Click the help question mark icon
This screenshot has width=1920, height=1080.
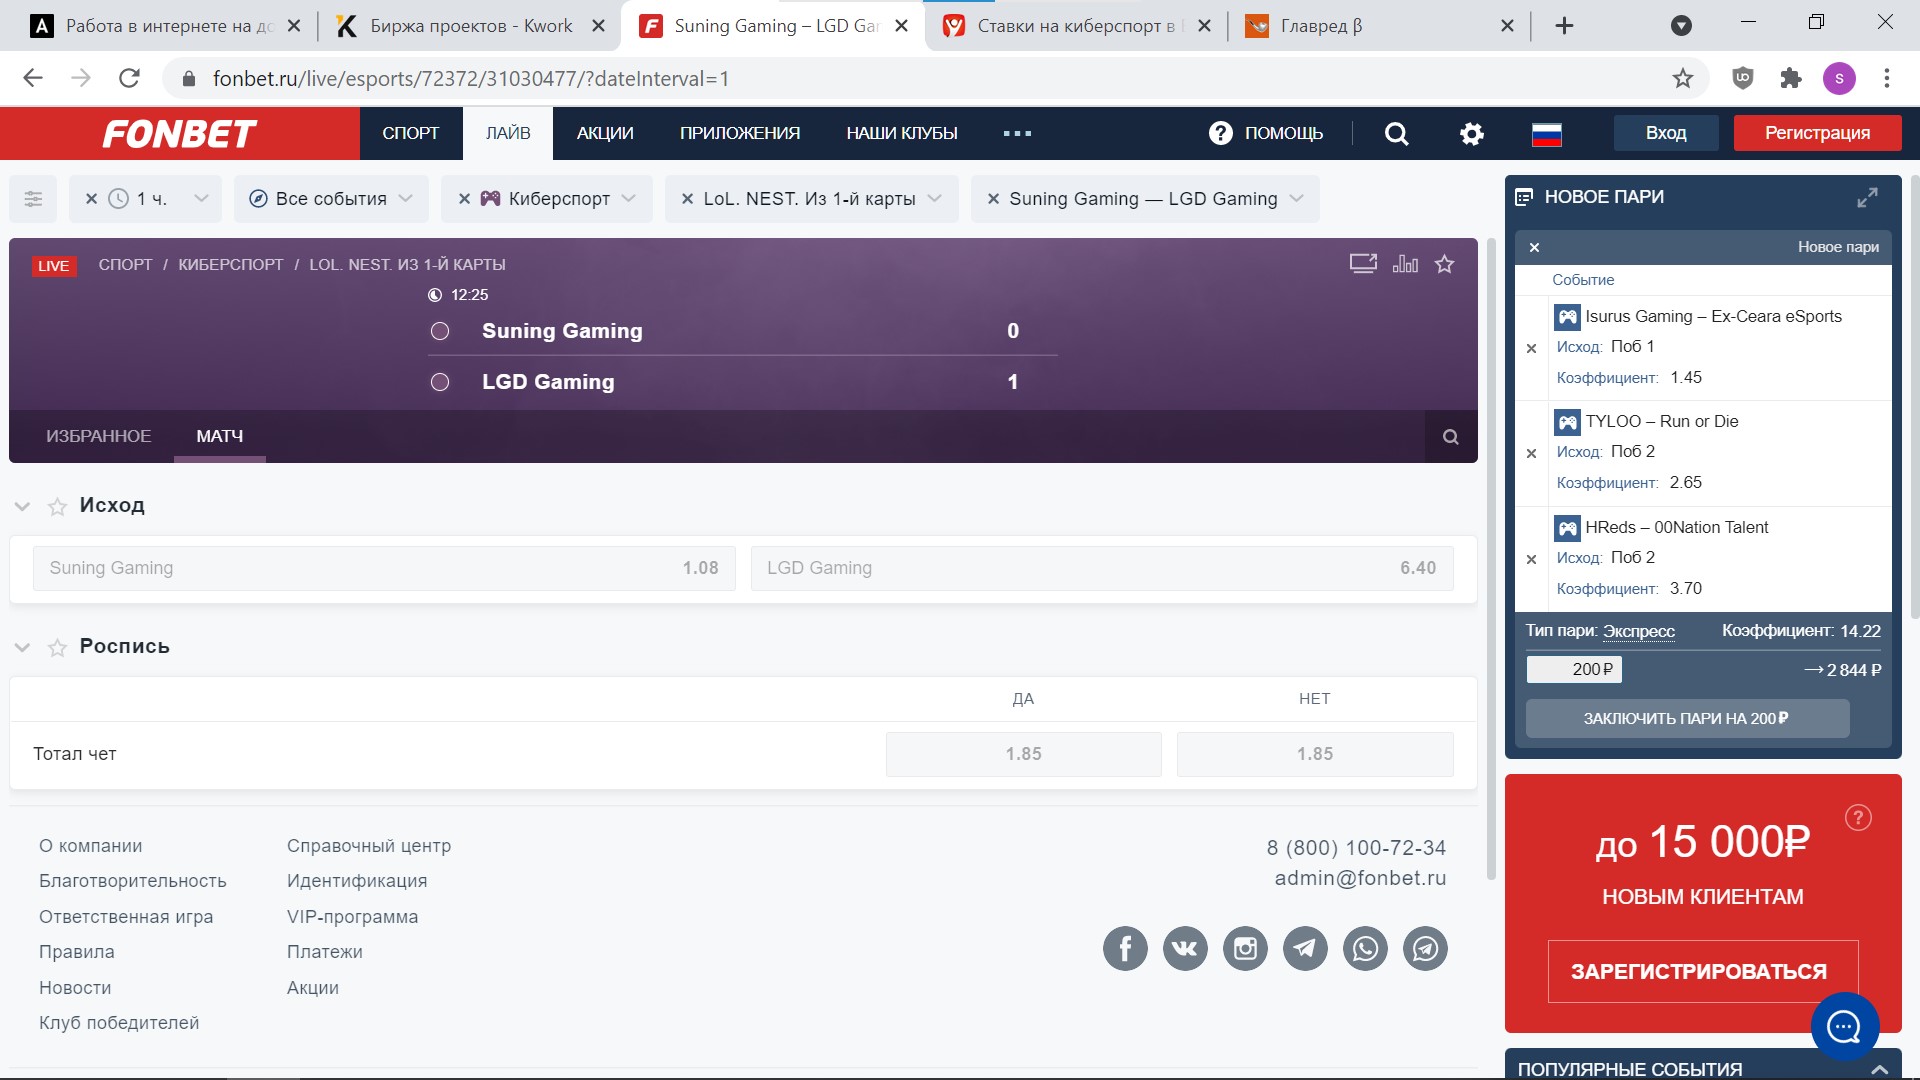pos(1221,133)
